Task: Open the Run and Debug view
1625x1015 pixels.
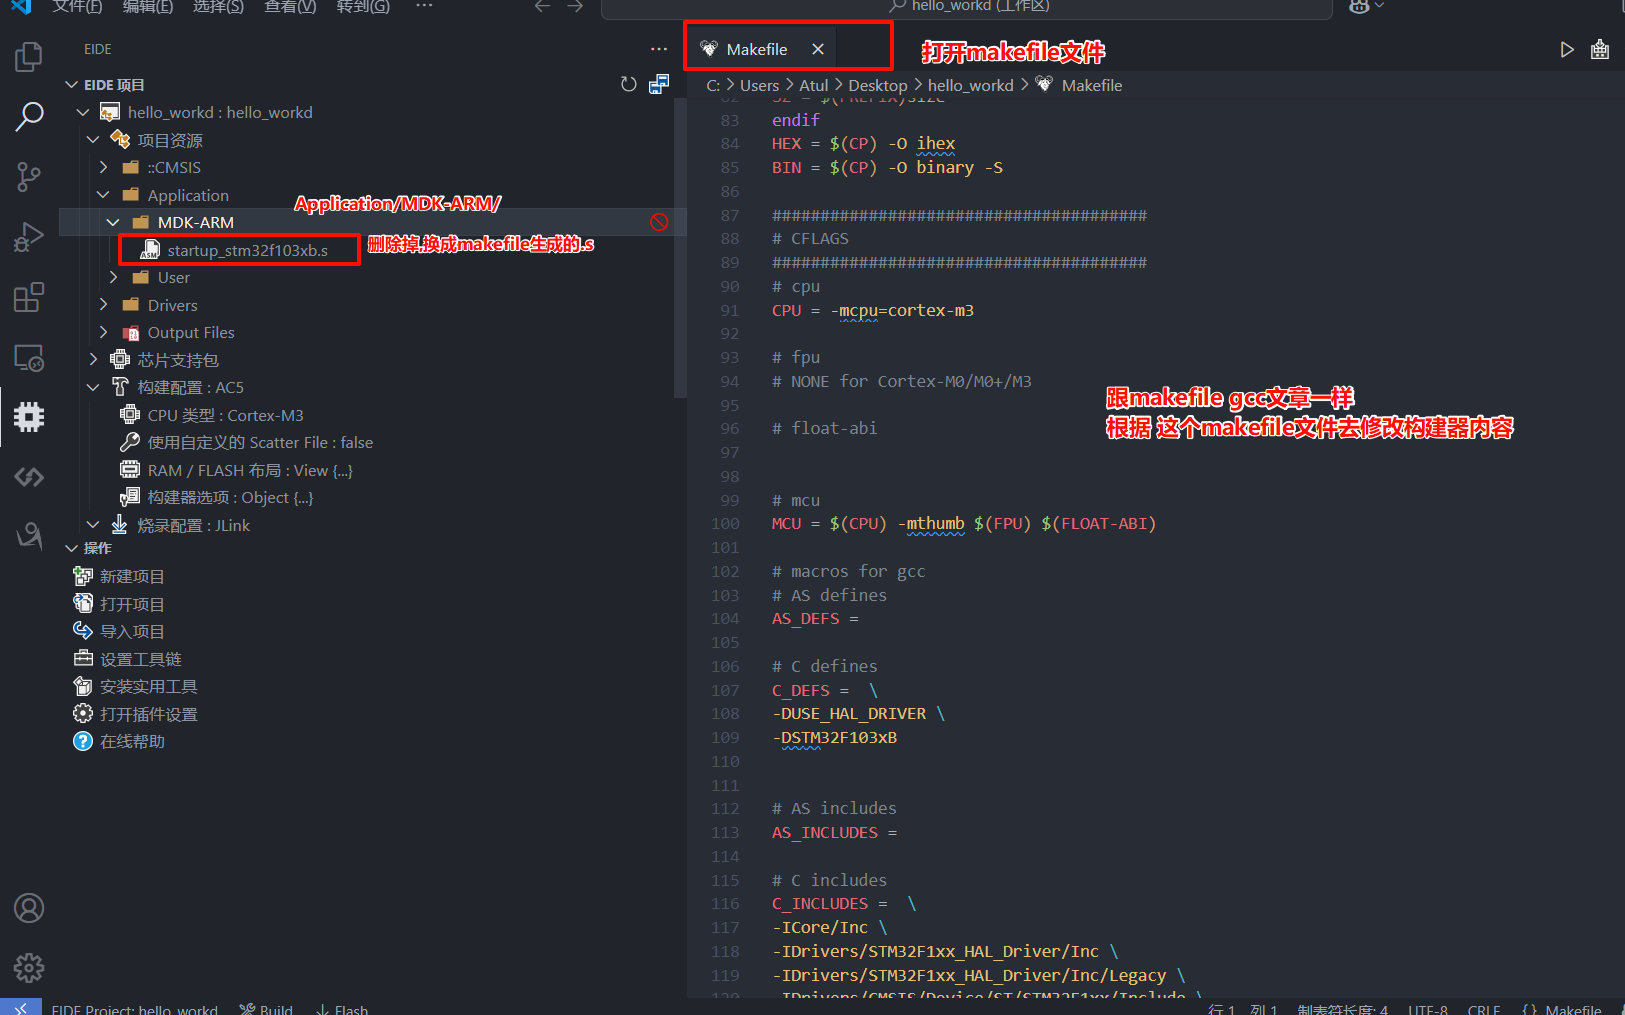Action: [x=29, y=237]
